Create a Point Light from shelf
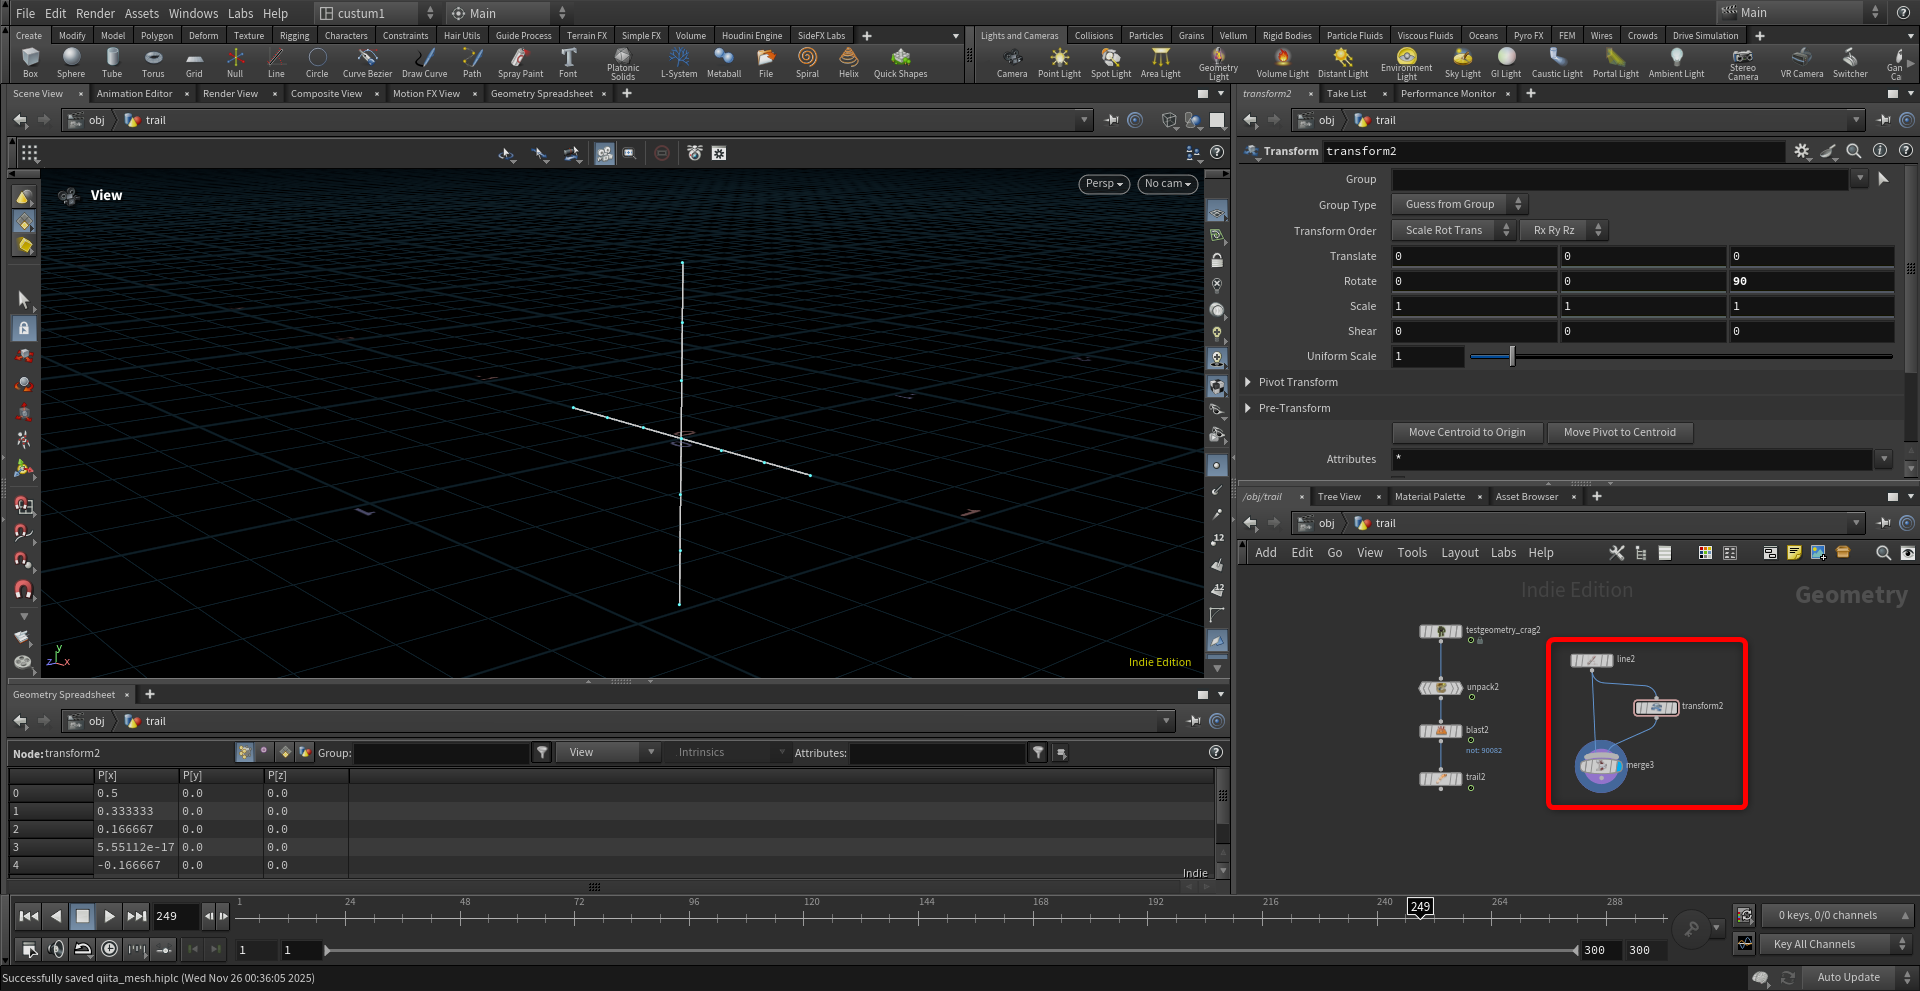Screen dimensions: 1920x991 [1059, 61]
